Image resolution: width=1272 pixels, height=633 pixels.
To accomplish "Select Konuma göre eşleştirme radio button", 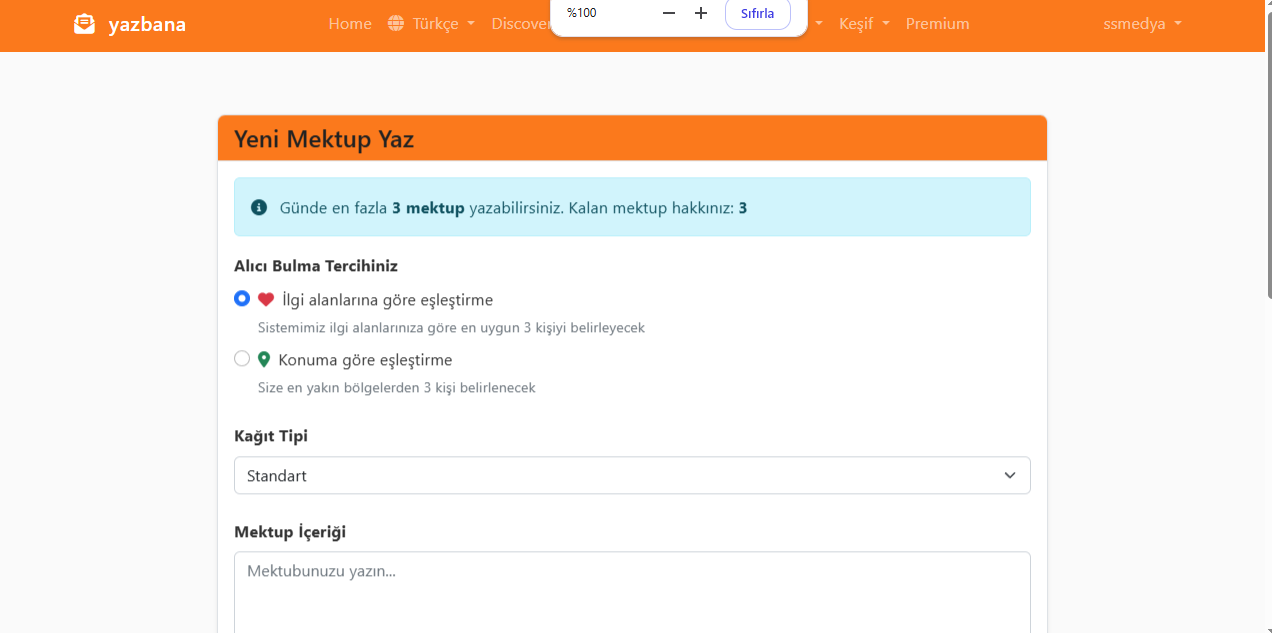I will (x=242, y=358).
